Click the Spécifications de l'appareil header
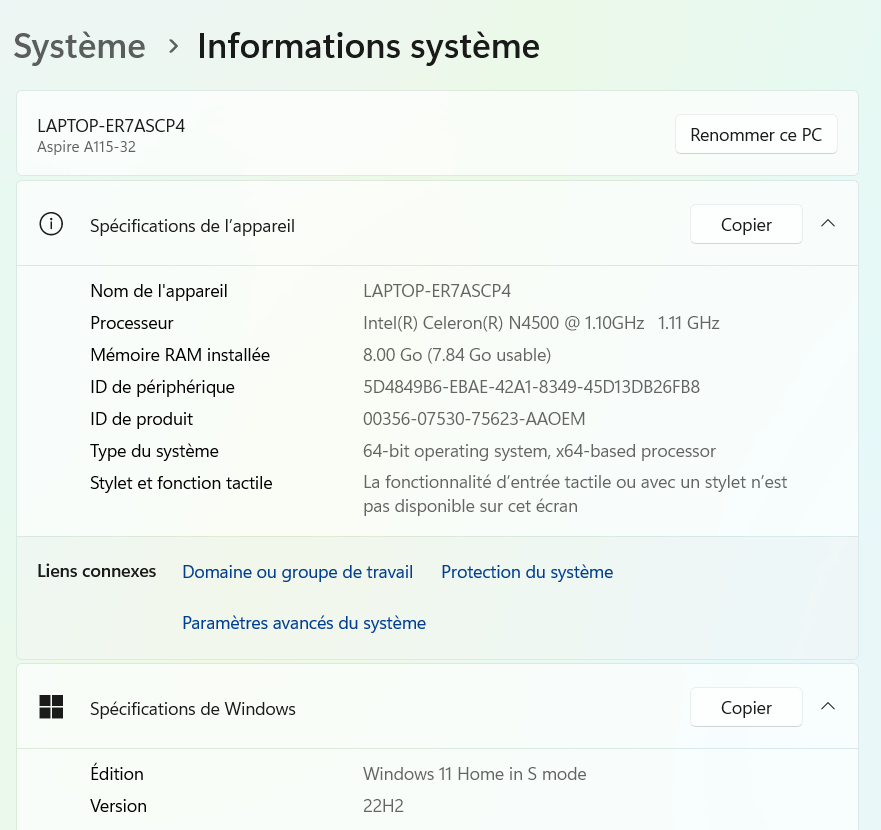881x830 pixels. point(192,226)
